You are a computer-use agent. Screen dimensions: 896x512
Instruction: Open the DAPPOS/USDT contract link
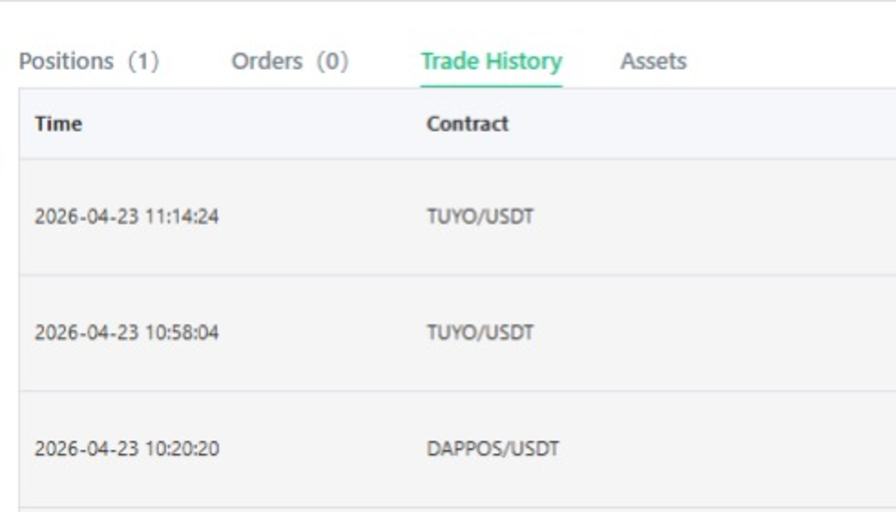click(493, 449)
